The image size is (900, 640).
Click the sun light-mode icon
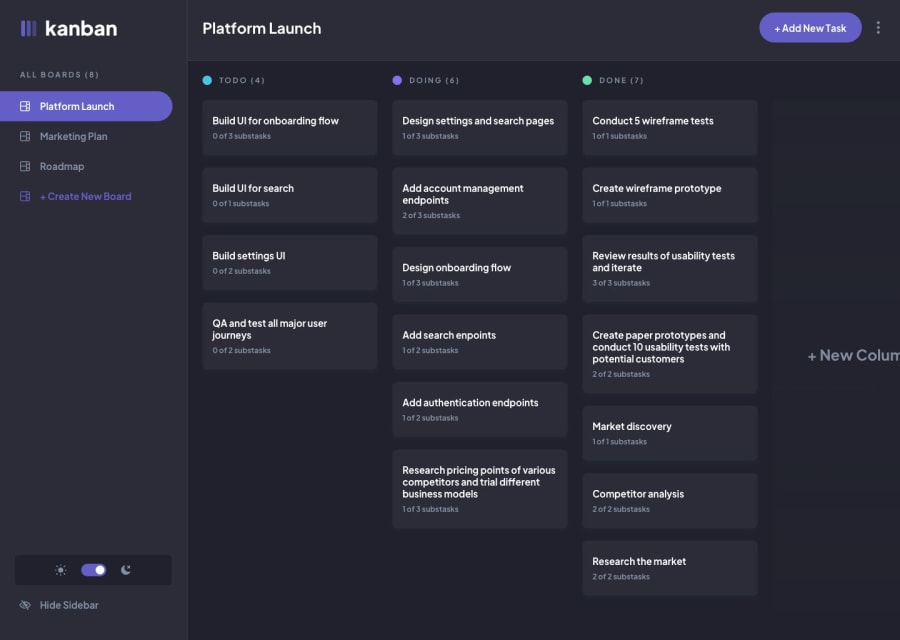[61, 570]
